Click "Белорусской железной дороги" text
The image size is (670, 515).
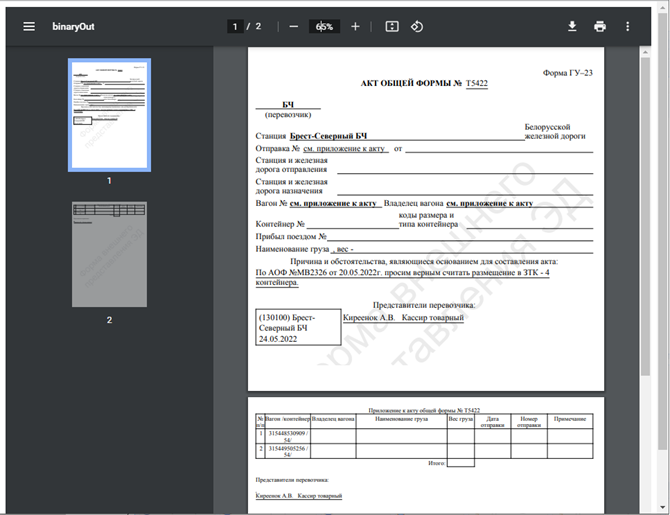[555, 132]
